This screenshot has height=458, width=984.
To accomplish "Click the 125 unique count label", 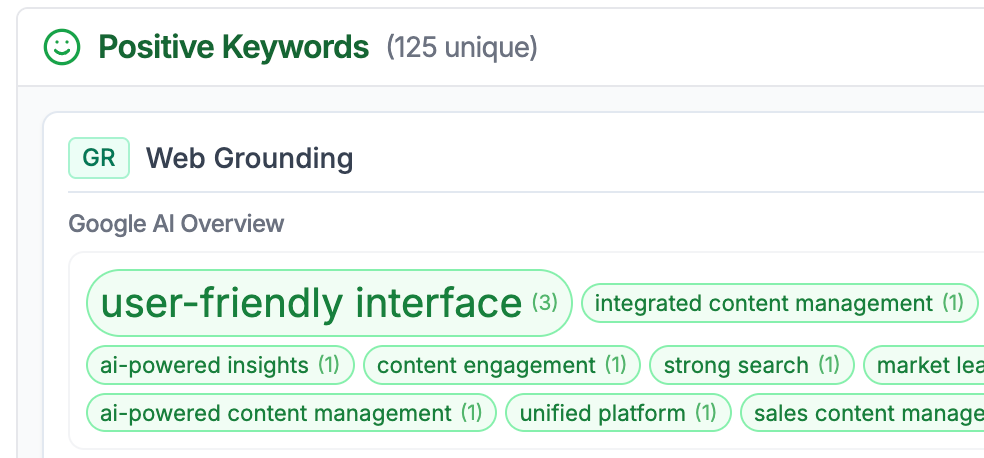I will (462, 47).
